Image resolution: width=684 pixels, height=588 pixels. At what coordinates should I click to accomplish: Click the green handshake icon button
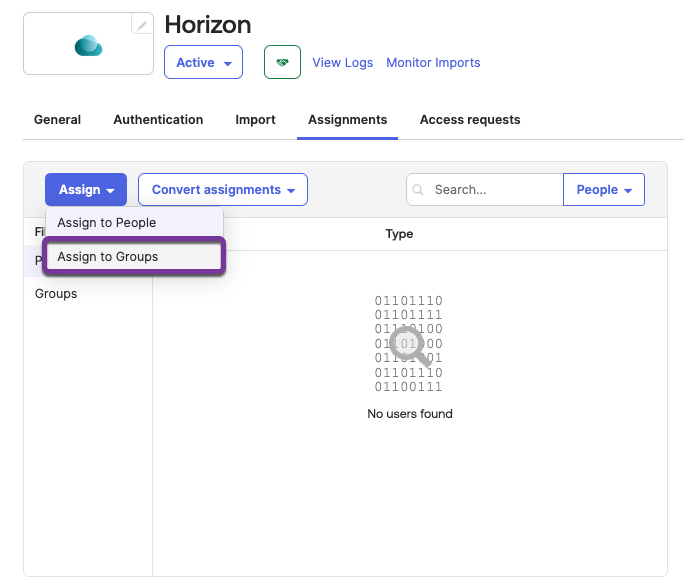[282, 62]
